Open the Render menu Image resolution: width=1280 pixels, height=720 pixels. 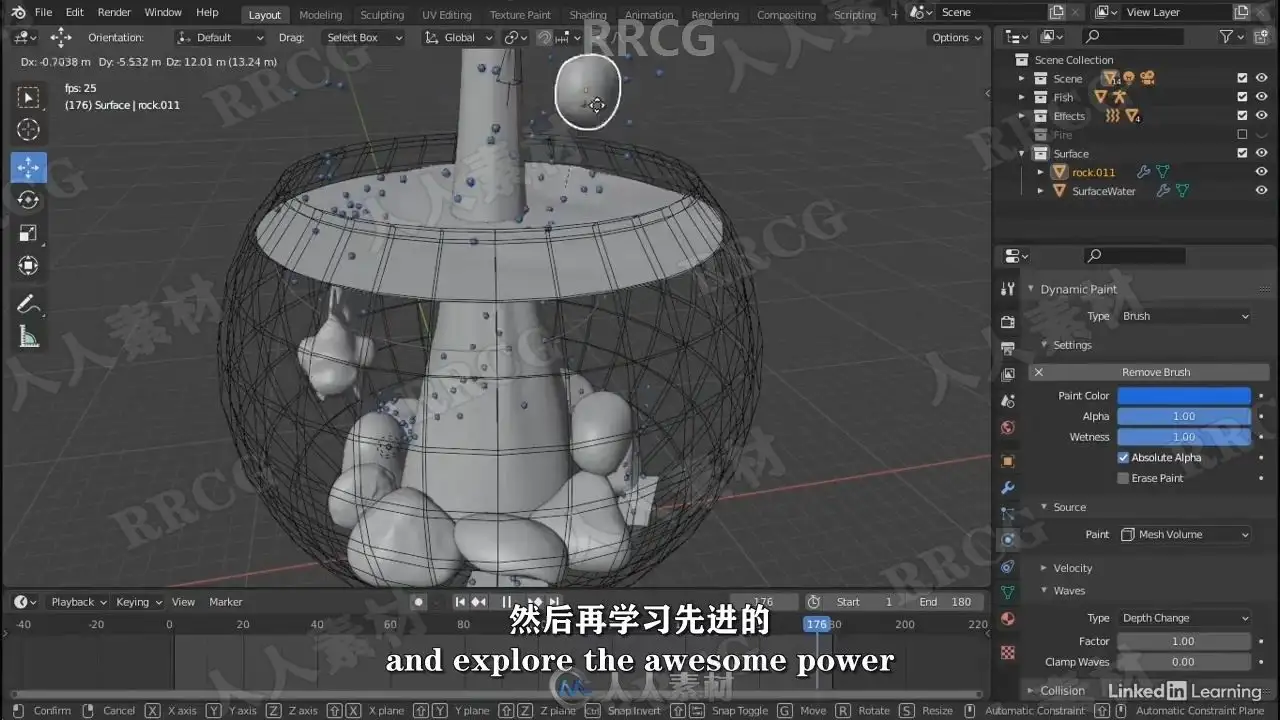pos(114,12)
